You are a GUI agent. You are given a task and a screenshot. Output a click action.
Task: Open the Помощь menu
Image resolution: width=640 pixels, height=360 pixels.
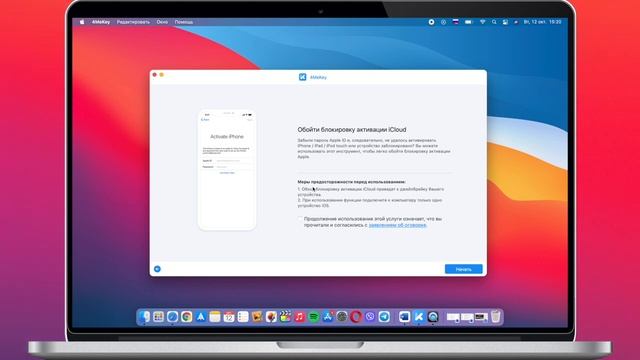tap(184, 22)
